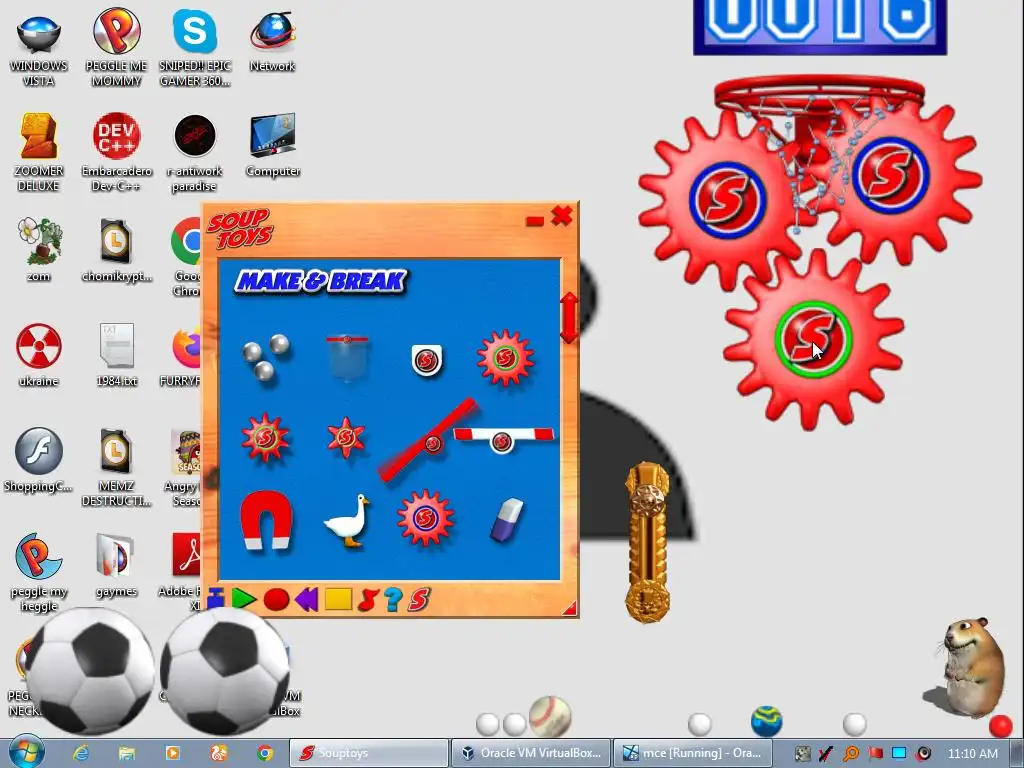Select the eraser tool in the toybox
1024x768 pixels.
[507, 520]
